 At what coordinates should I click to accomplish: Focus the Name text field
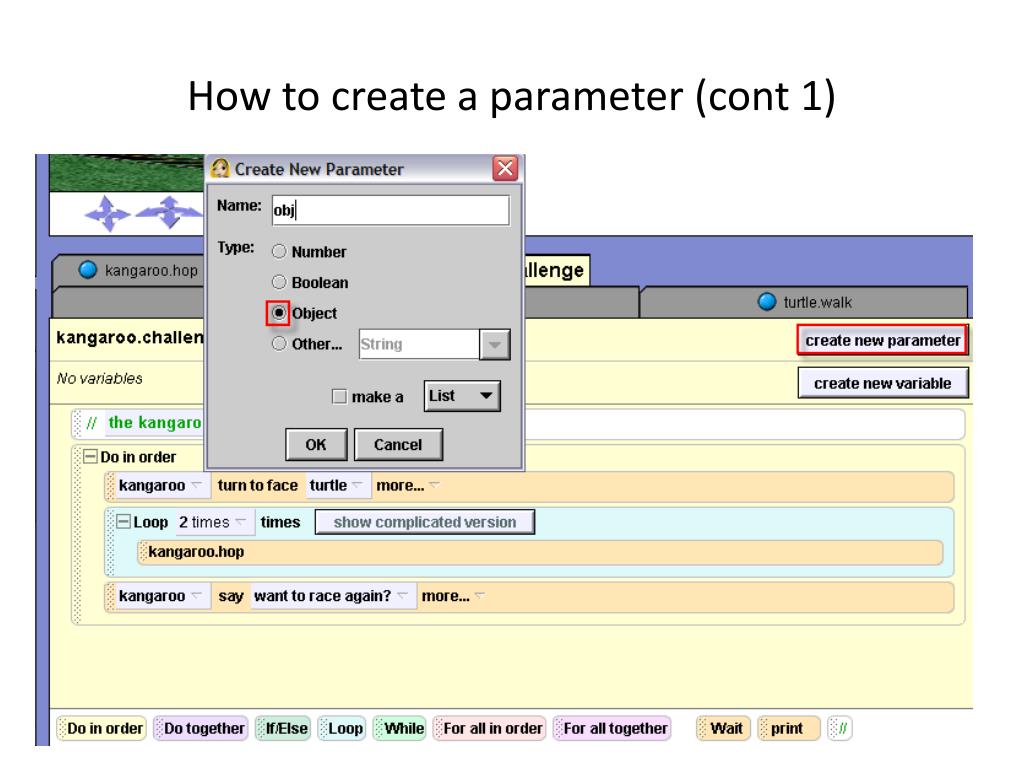(390, 210)
